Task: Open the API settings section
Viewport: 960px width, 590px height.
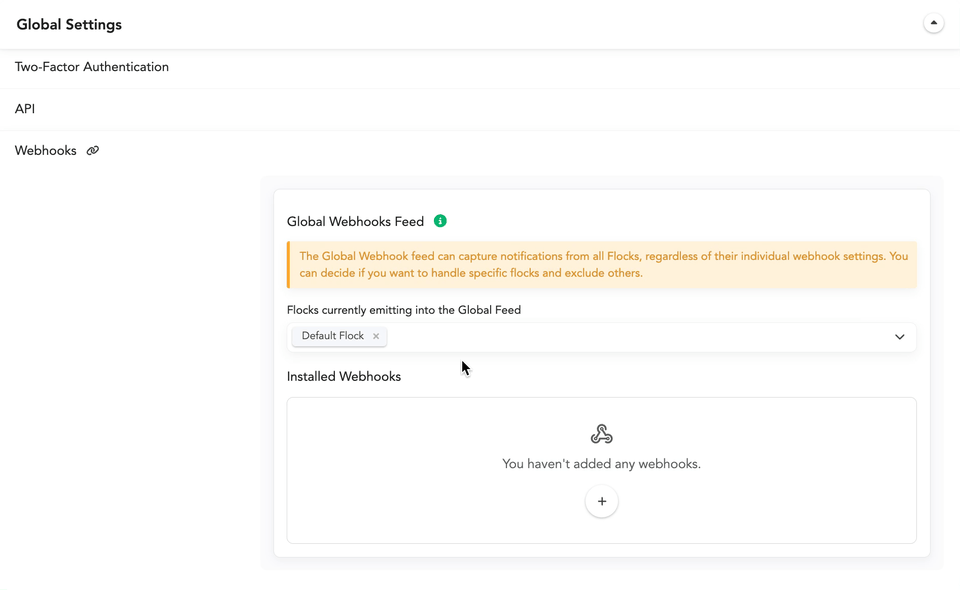Action: point(25,109)
